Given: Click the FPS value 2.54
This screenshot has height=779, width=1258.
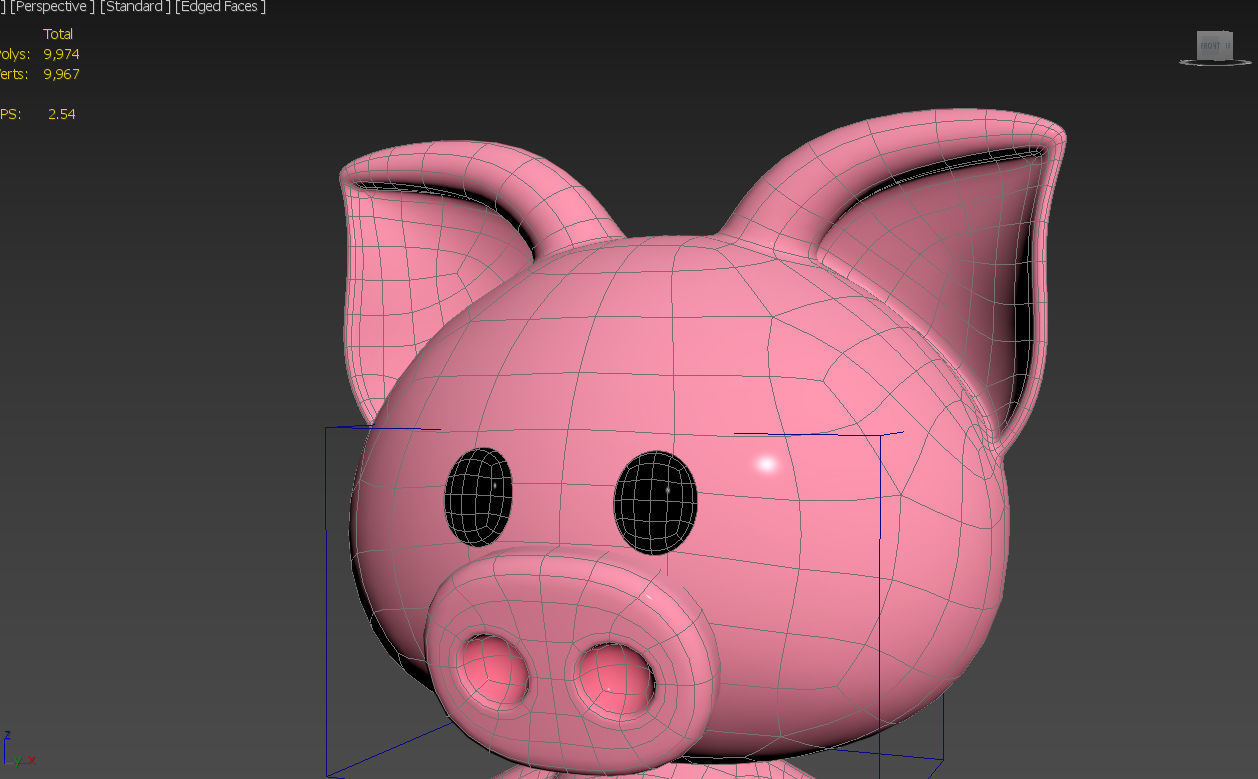Looking at the screenshot, I should (x=61, y=114).
